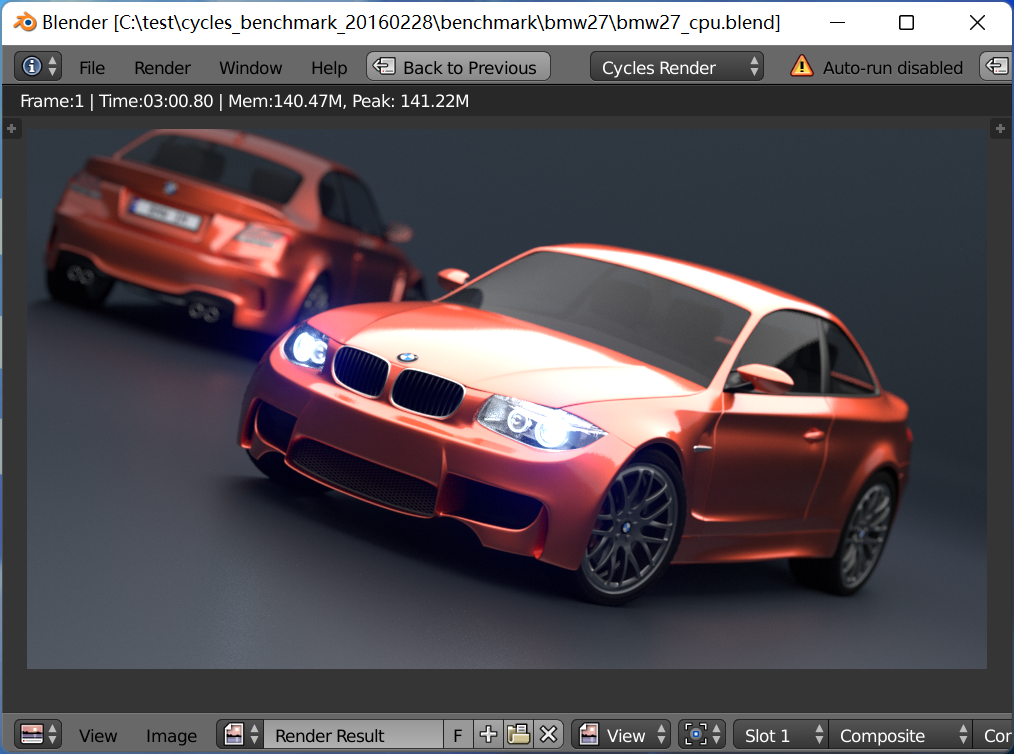Open the View mode dropdown
This screenshot has height=754, width=1014.
pos(621,735)
